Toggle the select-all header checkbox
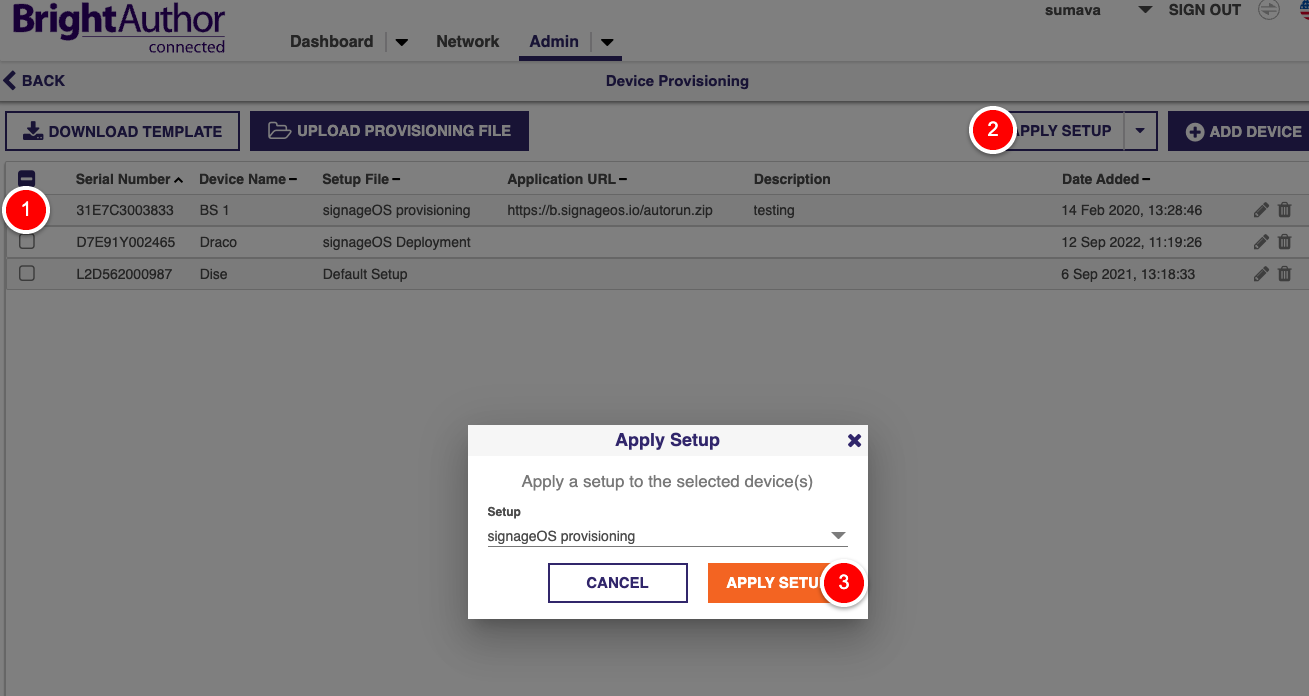The width and height of the screenshot is (1309, 696). pyautogui.click(x=27, y=179)
